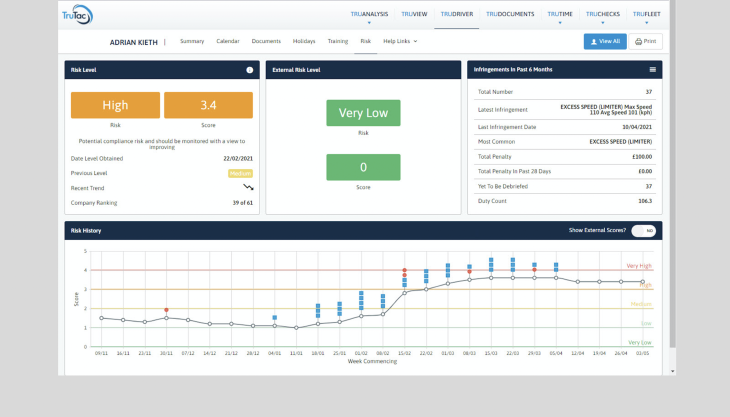
Task: Switch to the Calendar tab
Action: pyautogui.click(x=228, y=41)
